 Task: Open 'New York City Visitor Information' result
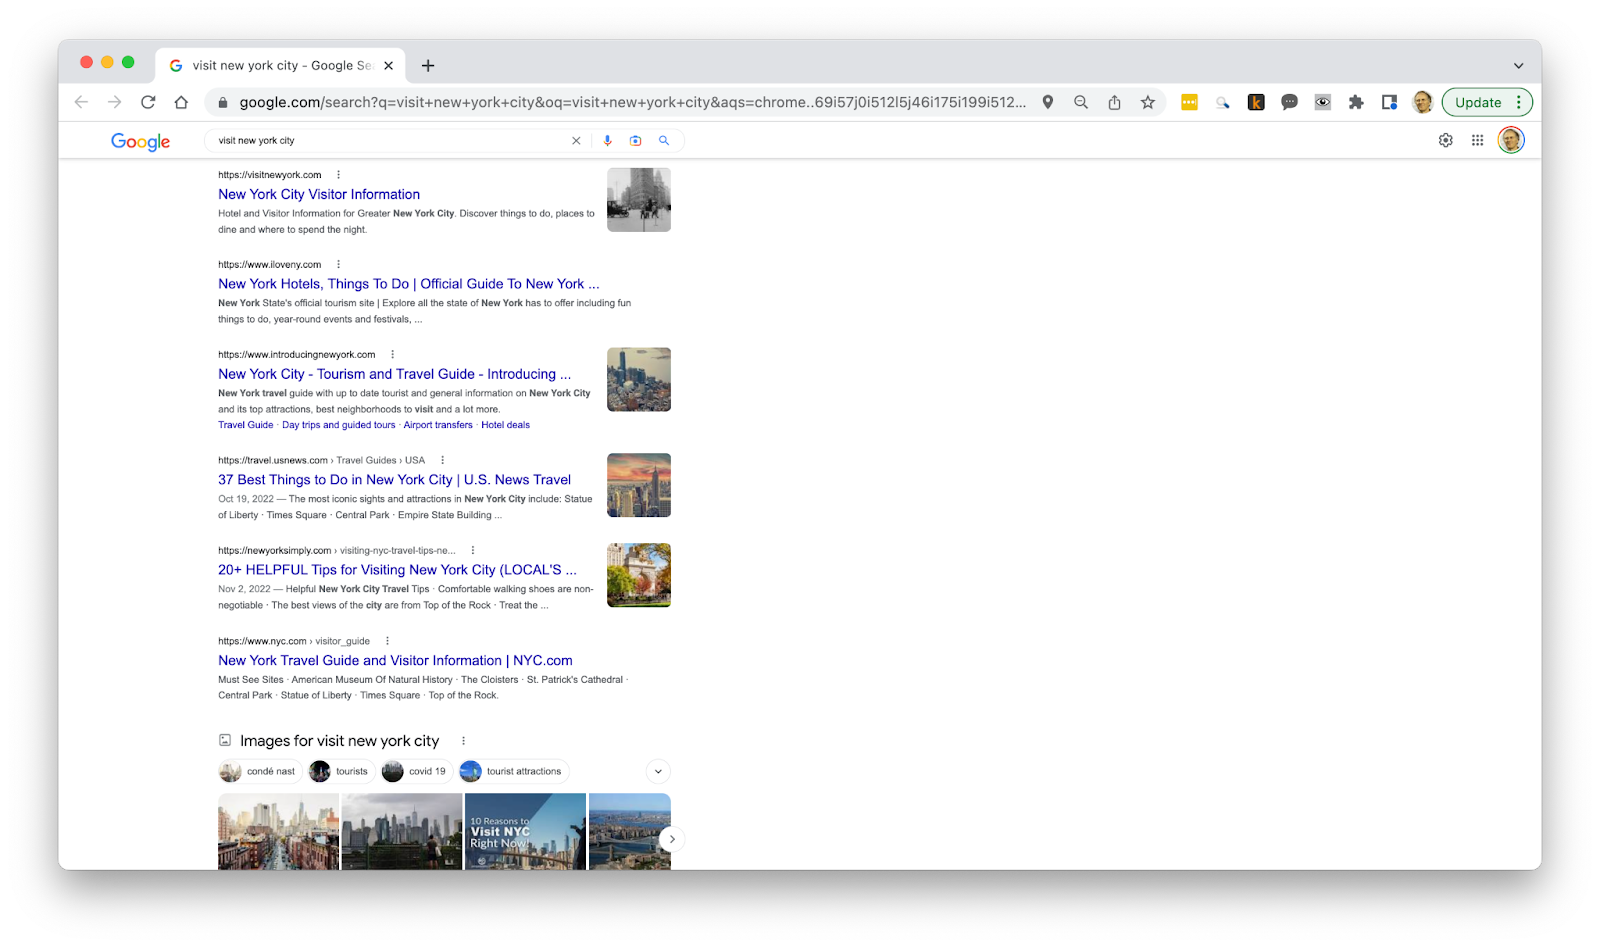(319, 194)
